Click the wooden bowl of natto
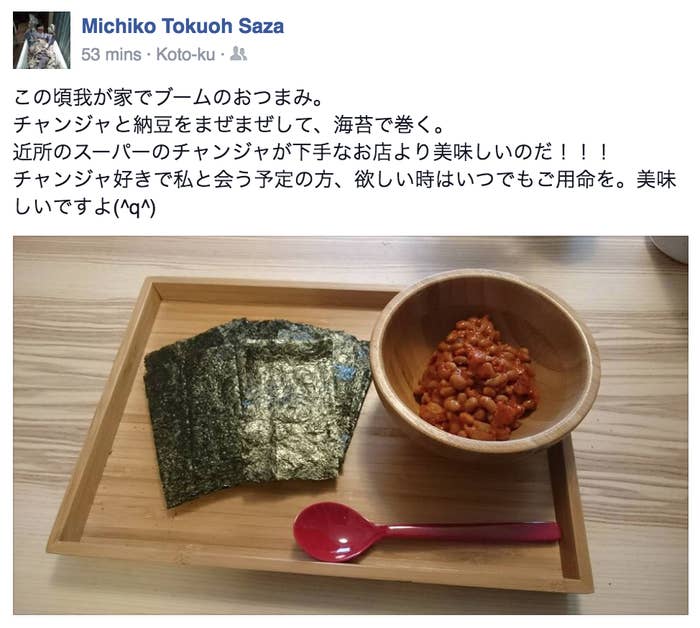The height and width of the screenshot is (628, 700). pyautogui.click(x=485, y=362)
